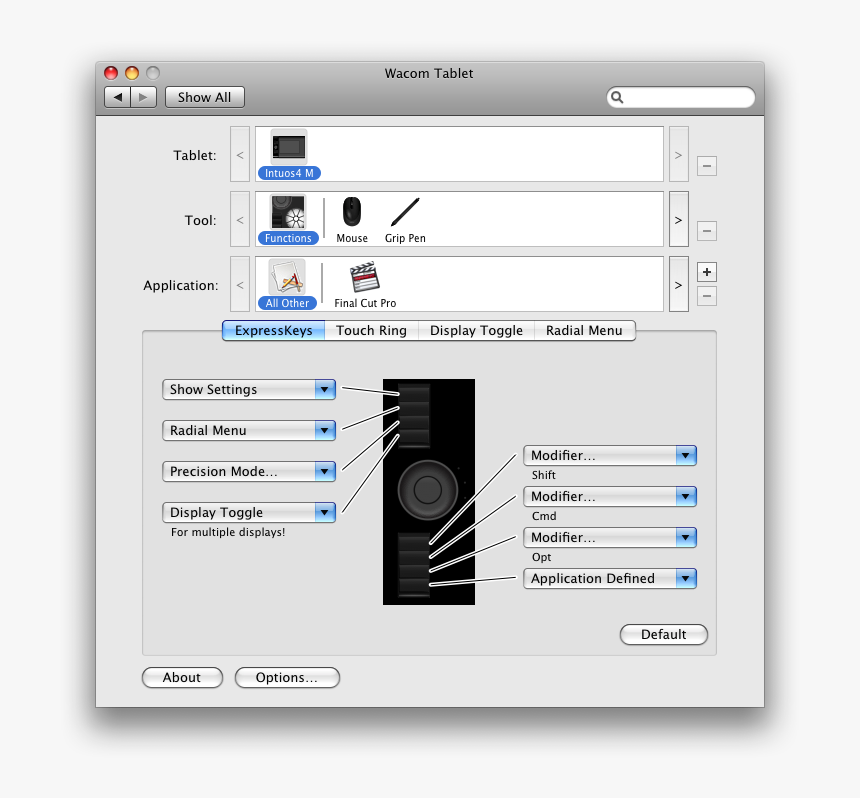The height and width of the screenshot is (798, 860).
Task: Click the 'Wacom Tablet' window title
Action: coord(429,73)
